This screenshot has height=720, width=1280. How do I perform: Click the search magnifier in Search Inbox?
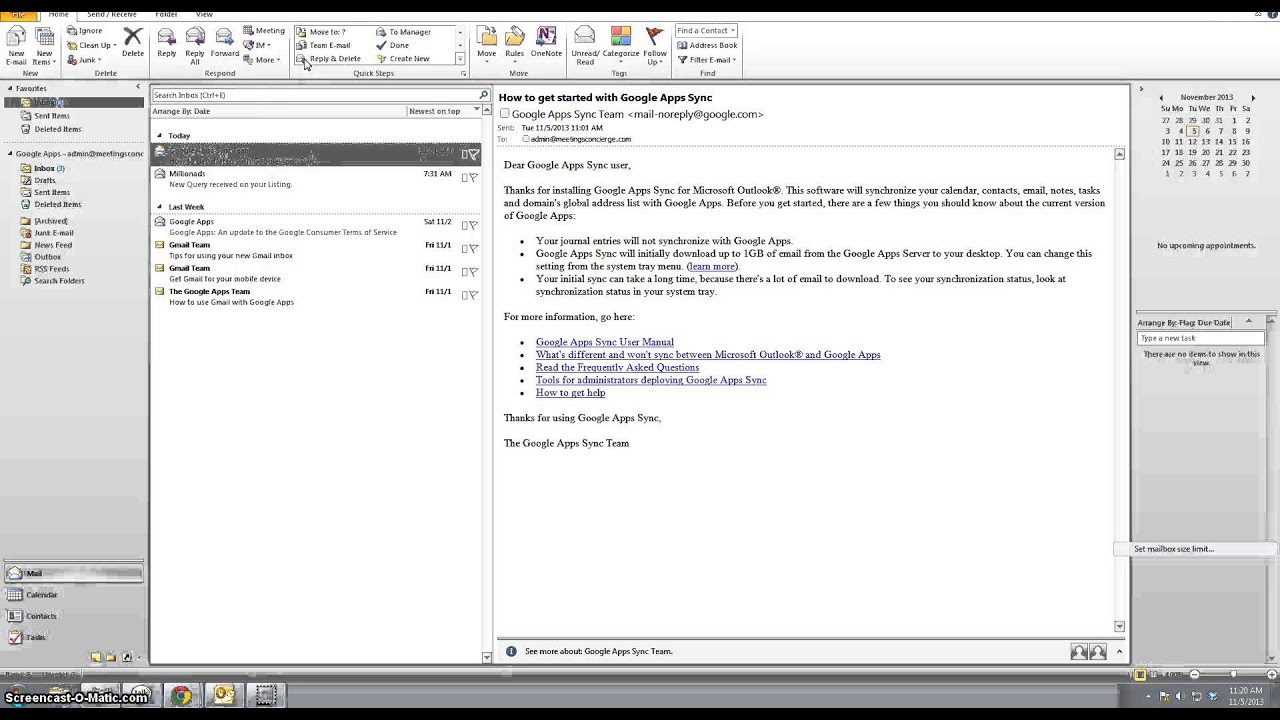483,95
